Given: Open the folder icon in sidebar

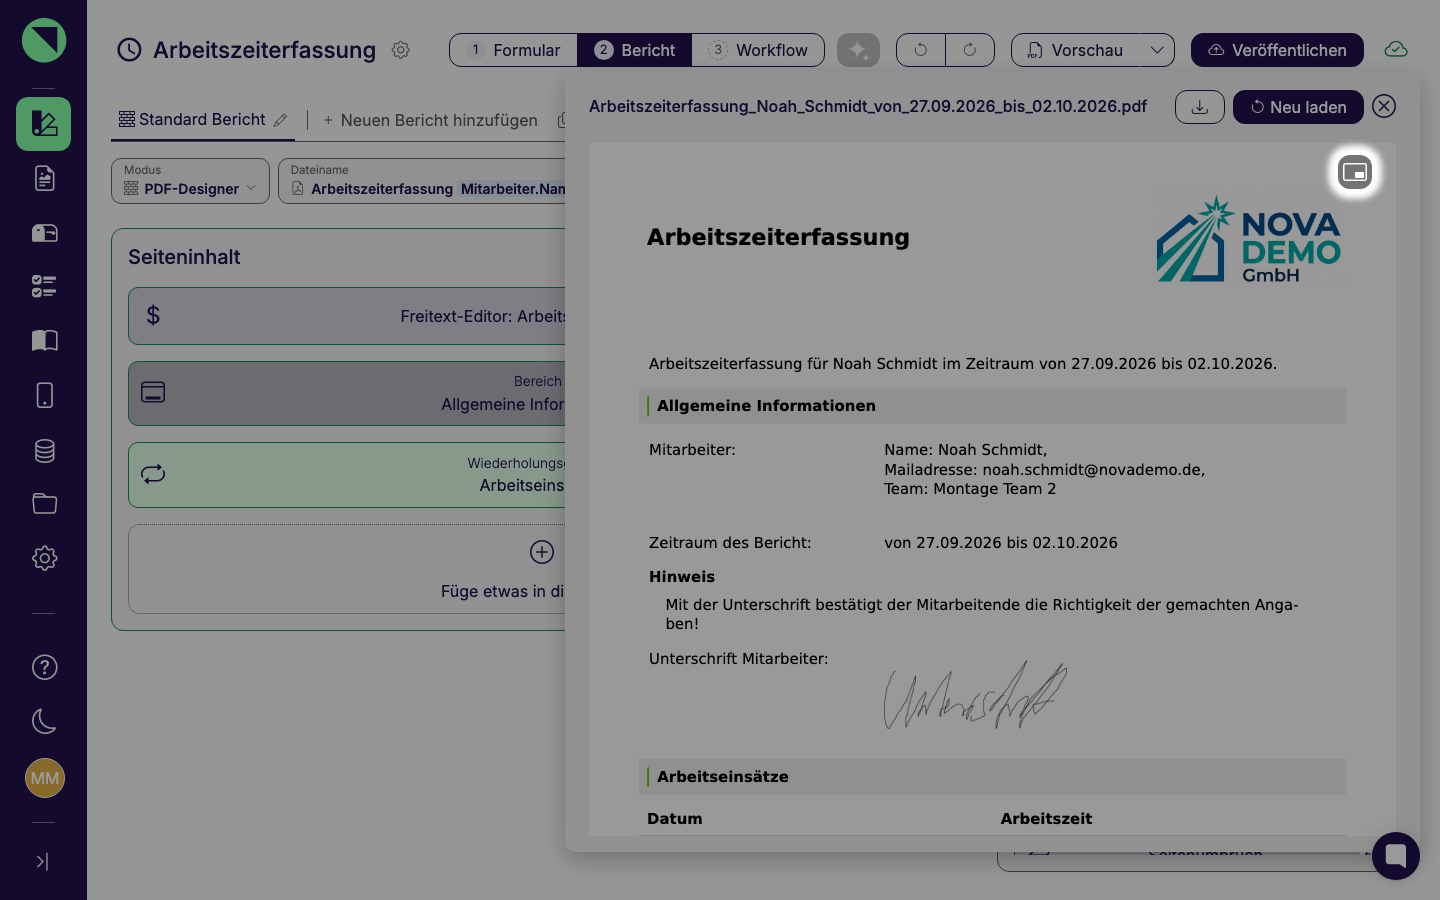Looking at the screenshot, I should pos(44,504).
